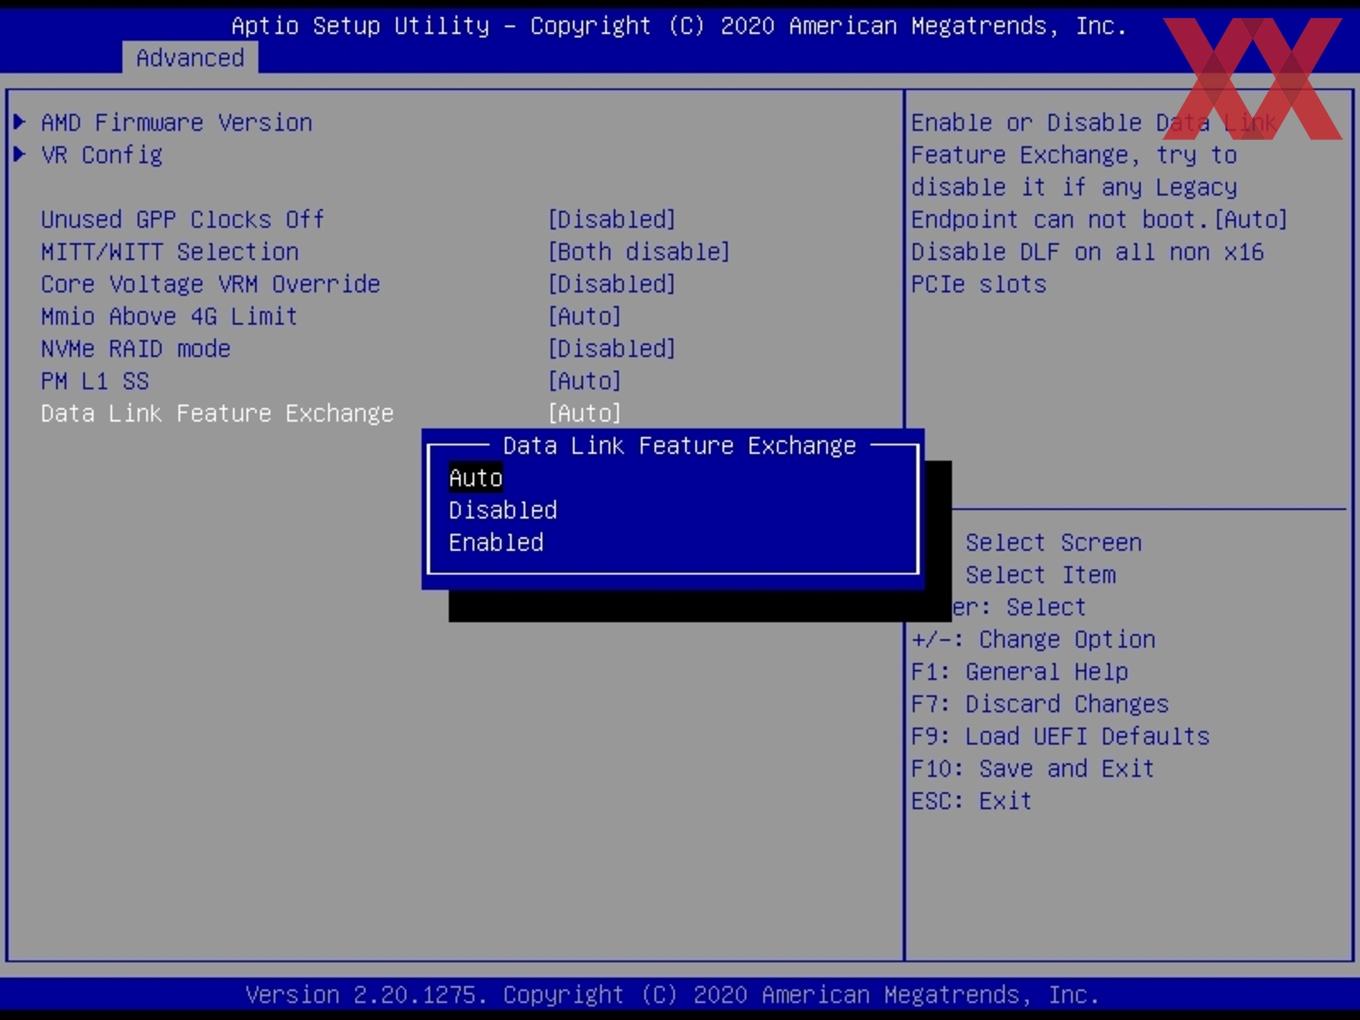
Task: Click the popup title Data Link Feature Exchange
Action: [x=680, y=446]
